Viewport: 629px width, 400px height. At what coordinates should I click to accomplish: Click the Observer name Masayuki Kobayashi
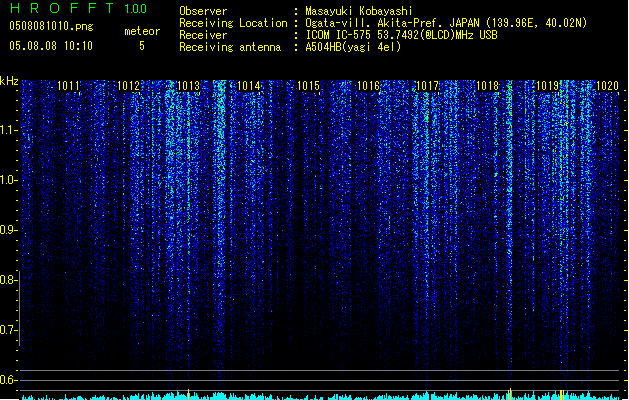pos(359,11)
